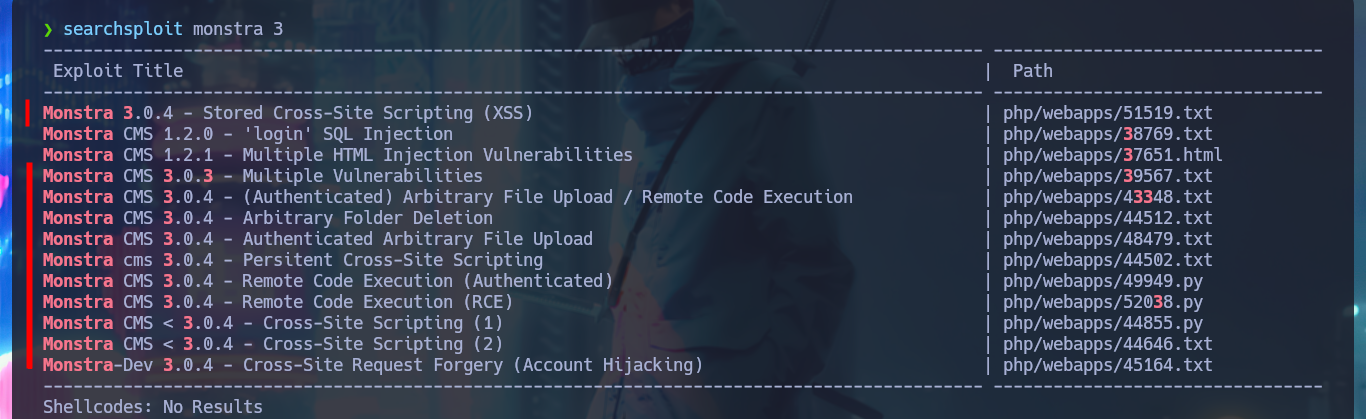Click the Exploit Title column header
1366x419 pixels.
(x=118, y=71)
